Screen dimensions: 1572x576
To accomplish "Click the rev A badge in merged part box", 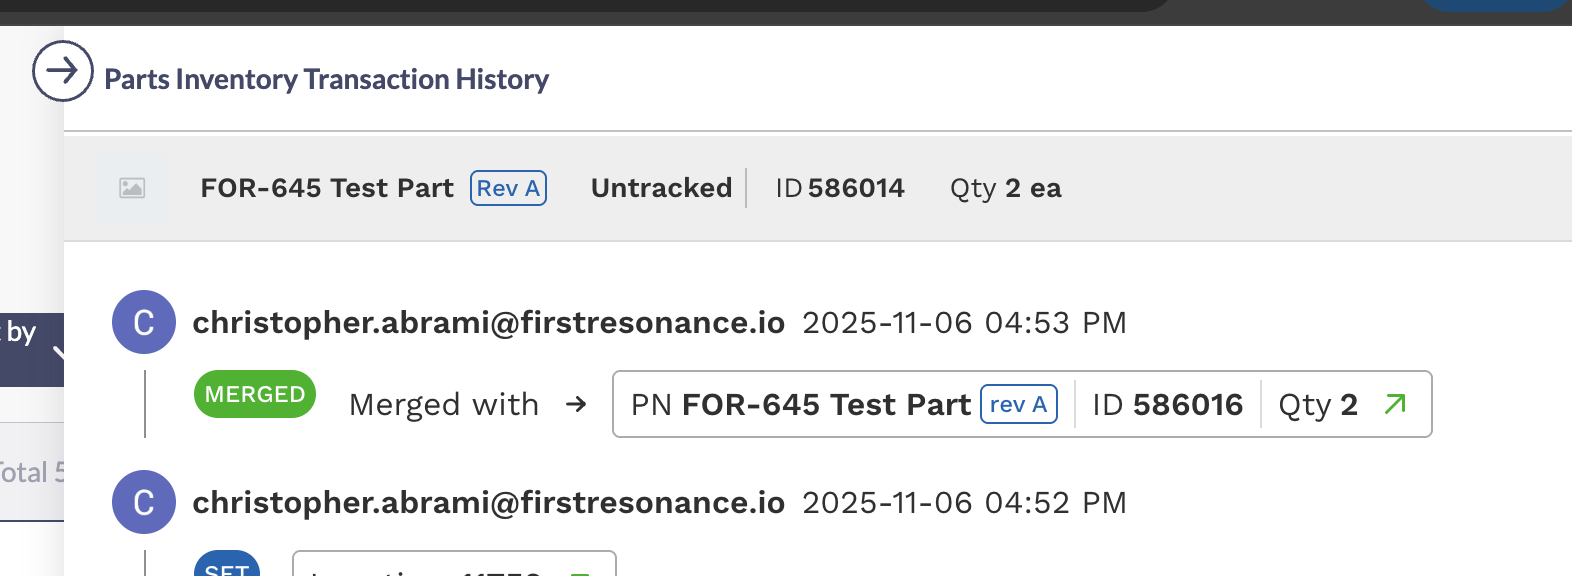I will coord(1018,404).
